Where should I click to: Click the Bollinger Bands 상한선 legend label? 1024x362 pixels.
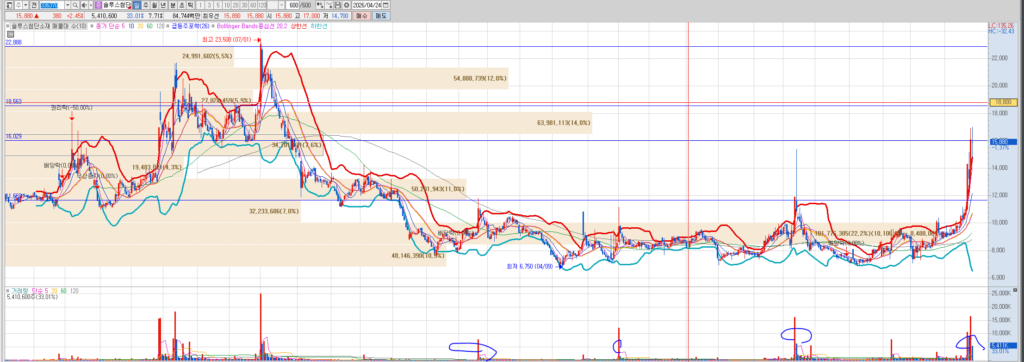tap(299, 26)
